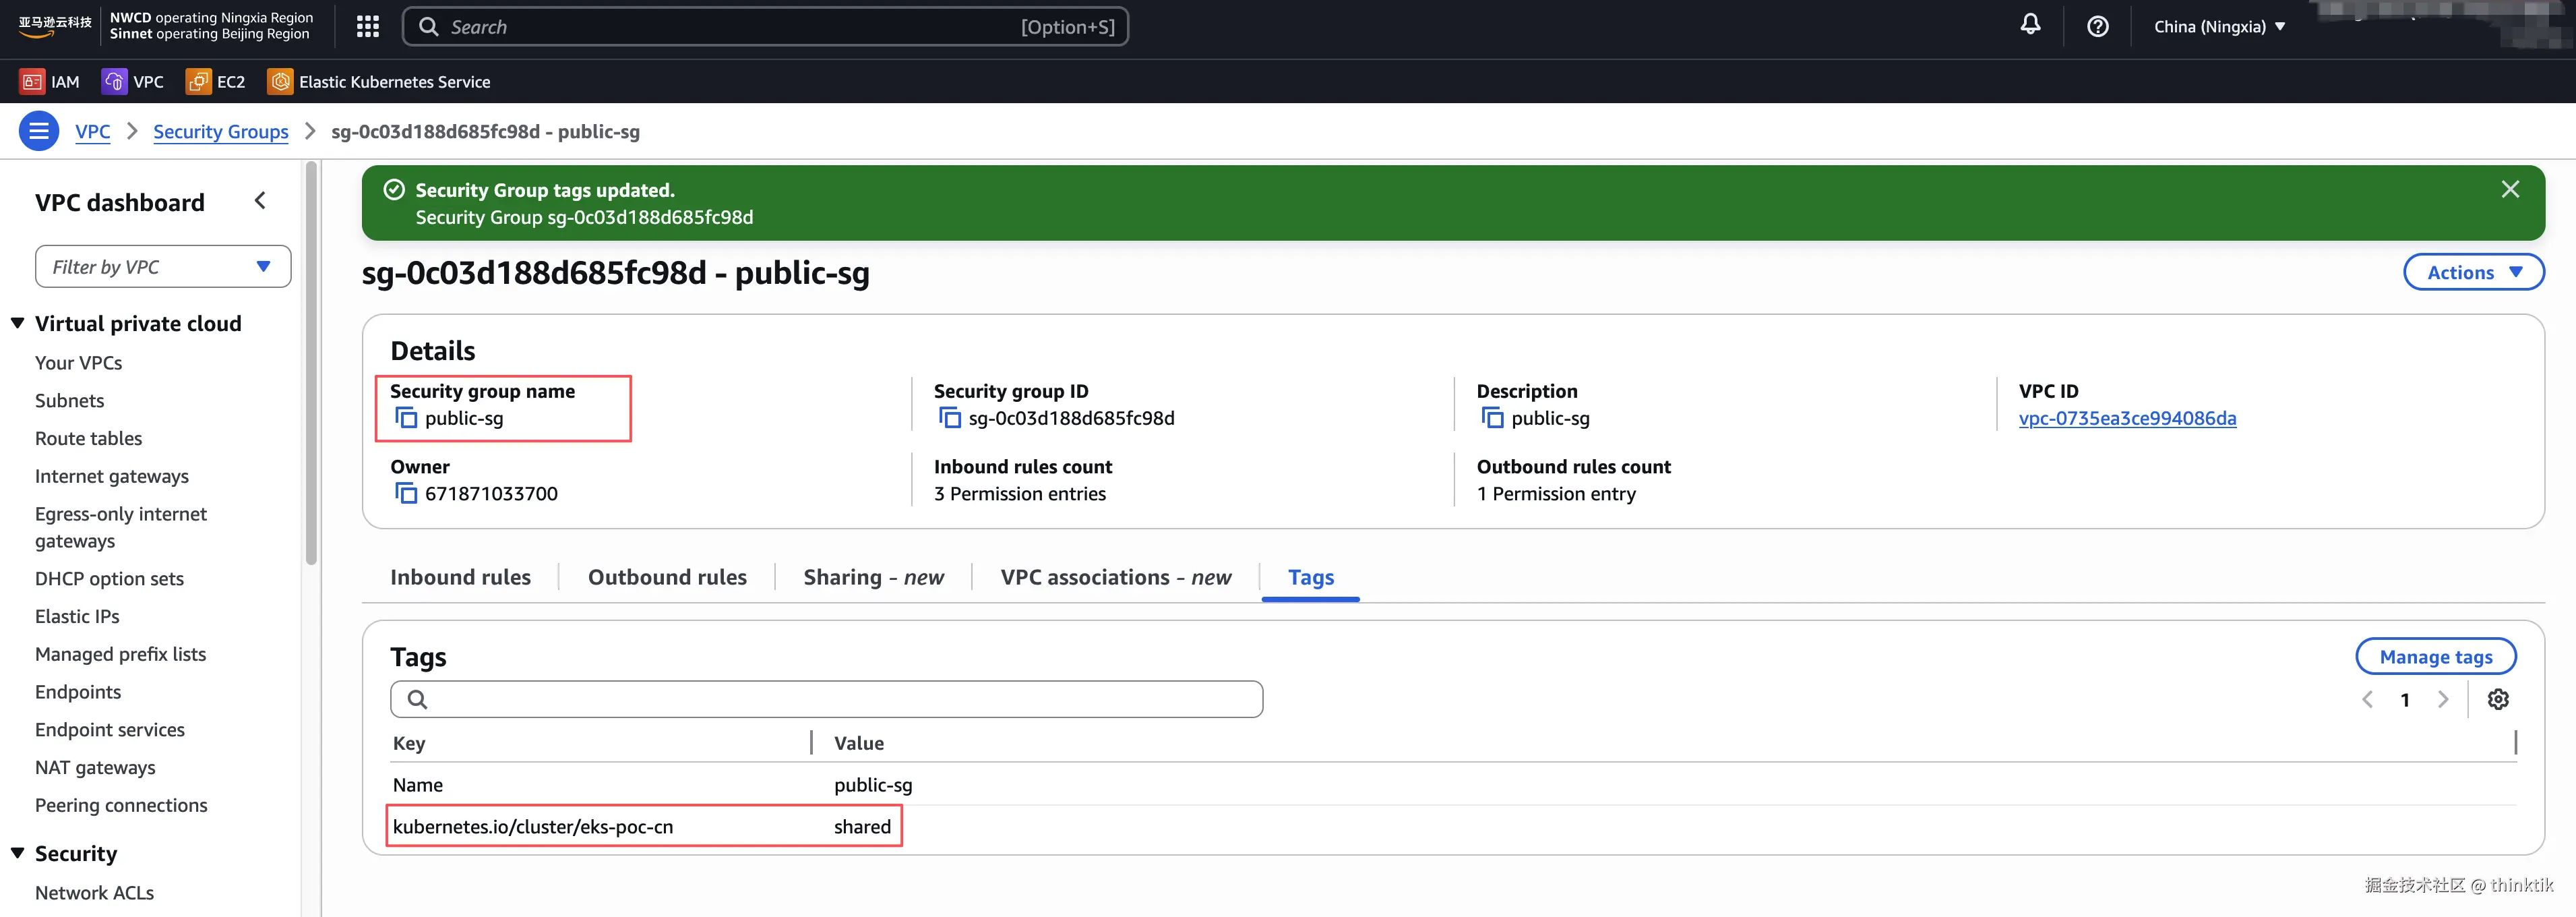Image resolution: width=2576 pixels, height=917 pixels.
Task: Toggle the hamburger navigation menu
Action: (39, 131)
